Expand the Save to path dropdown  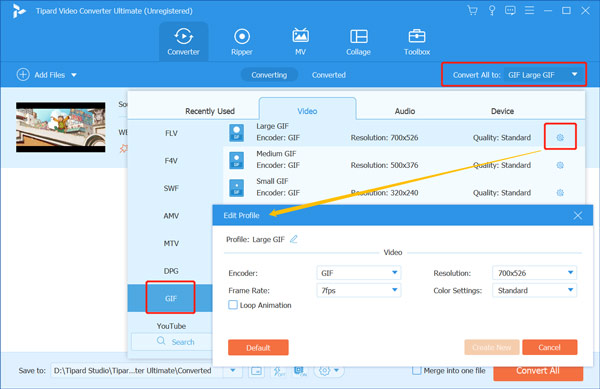[233, 370]
